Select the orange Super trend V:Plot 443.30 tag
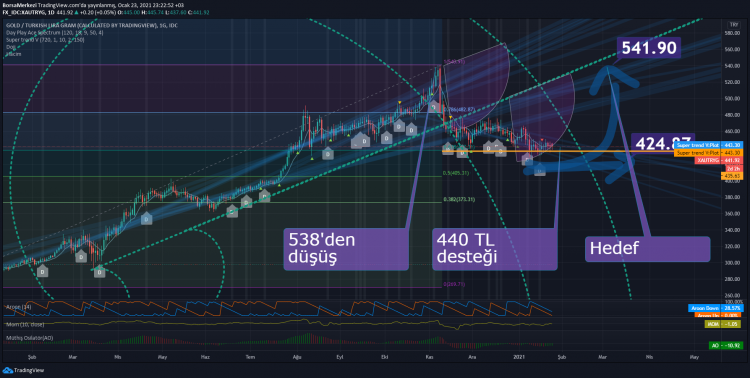Screen dimensions: 750x378 tap(708, 153)
